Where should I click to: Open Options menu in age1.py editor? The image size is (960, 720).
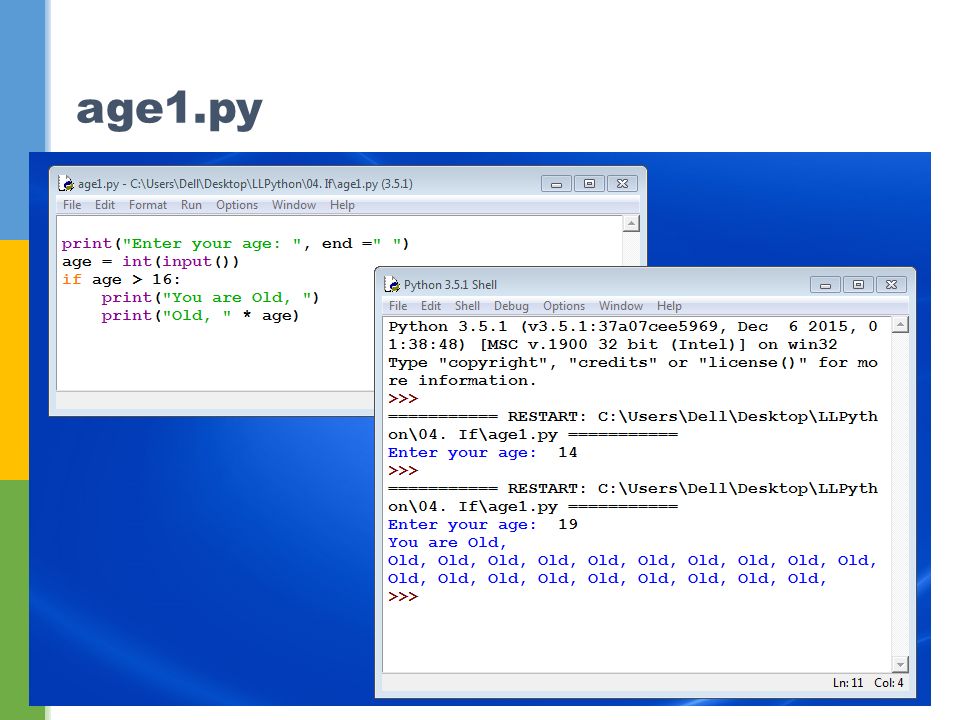(237, 205)
